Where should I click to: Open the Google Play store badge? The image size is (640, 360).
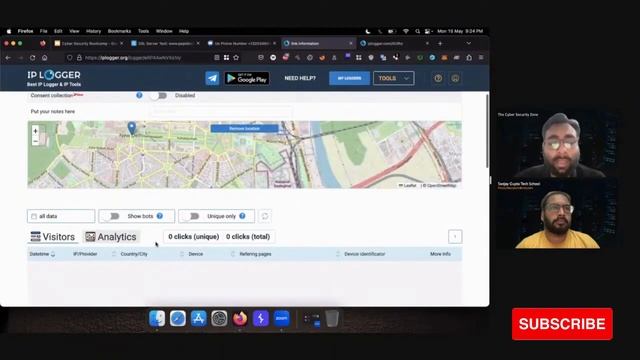(247, 78)
